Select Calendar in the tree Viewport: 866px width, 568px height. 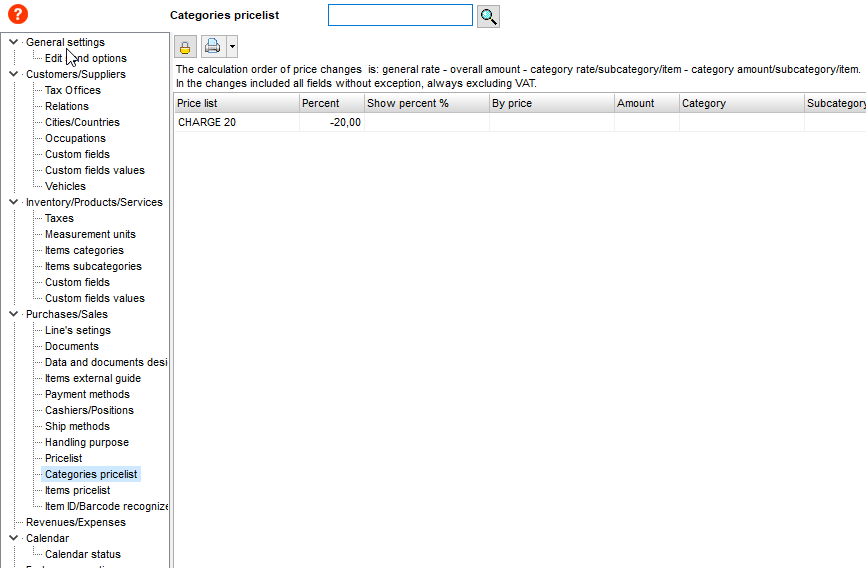point(47,538)
